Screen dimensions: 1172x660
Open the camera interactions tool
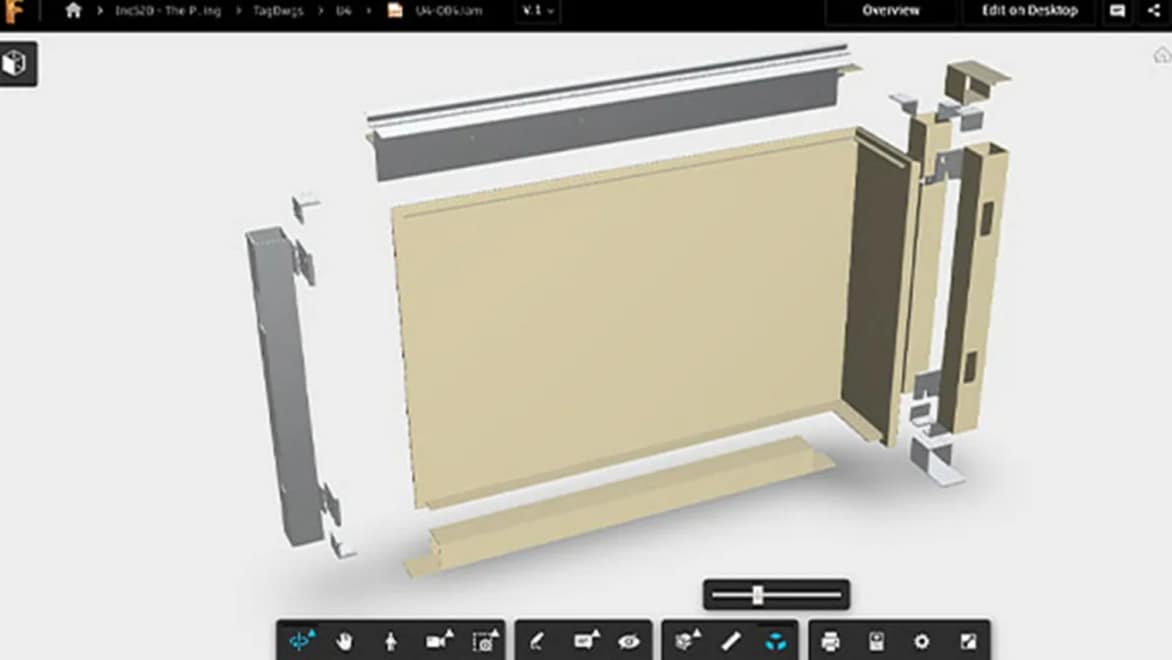pos(439,641)
